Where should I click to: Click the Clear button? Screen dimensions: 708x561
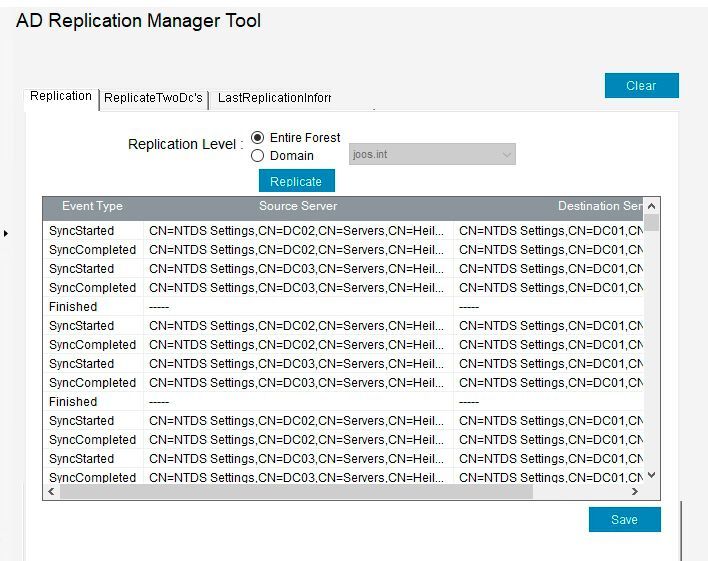tap(642, 85)
